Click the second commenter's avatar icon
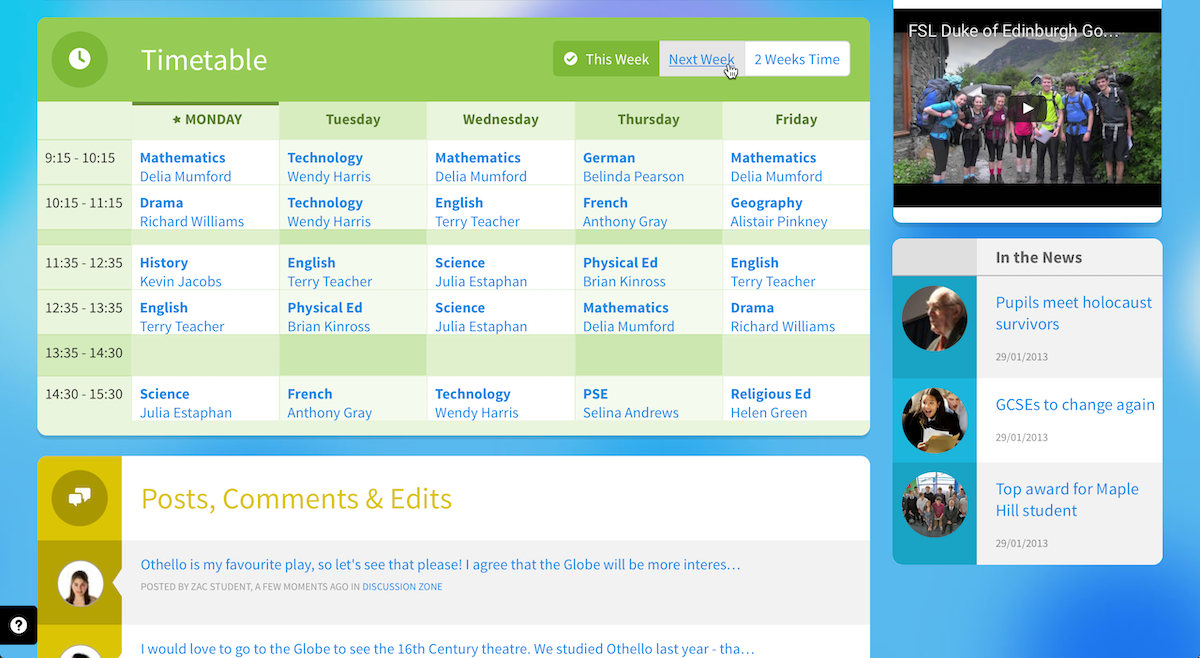 click(79, 652)
